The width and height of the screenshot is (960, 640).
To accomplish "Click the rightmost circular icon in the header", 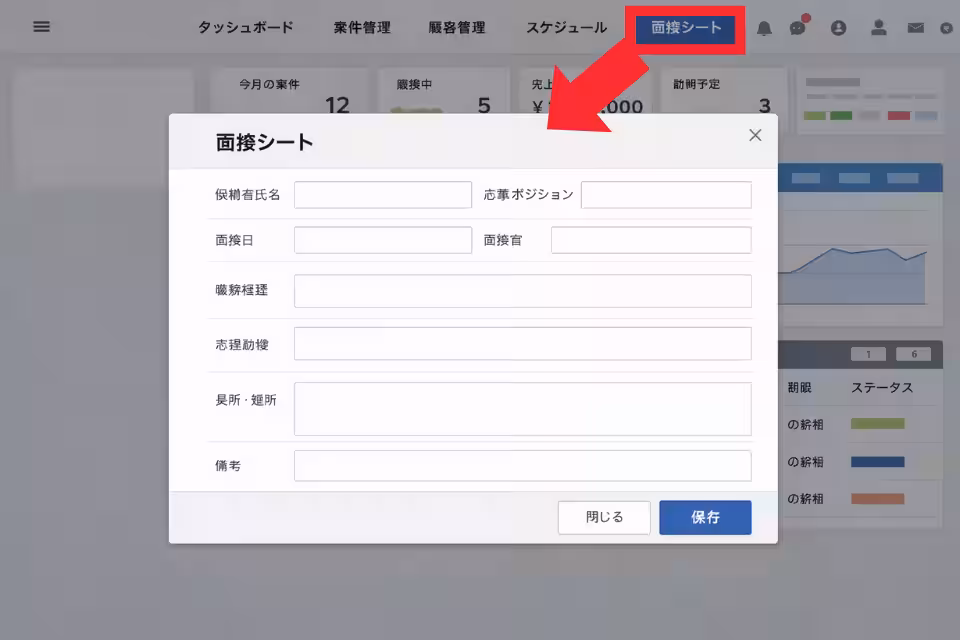I will point(945,29).
